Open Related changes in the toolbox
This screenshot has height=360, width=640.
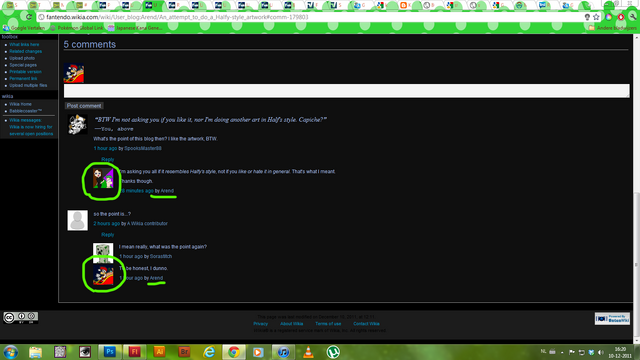[25, 51]
